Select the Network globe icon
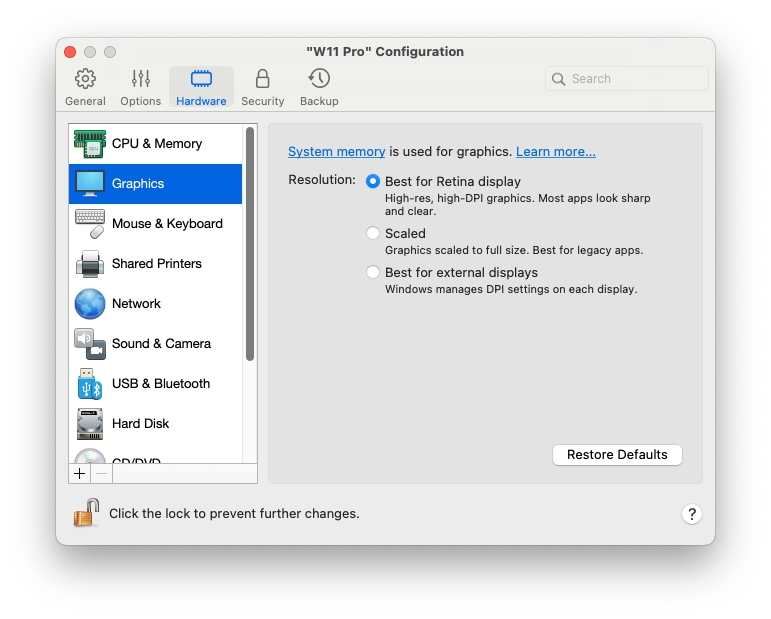771x619 pixels. click(90, 304)
